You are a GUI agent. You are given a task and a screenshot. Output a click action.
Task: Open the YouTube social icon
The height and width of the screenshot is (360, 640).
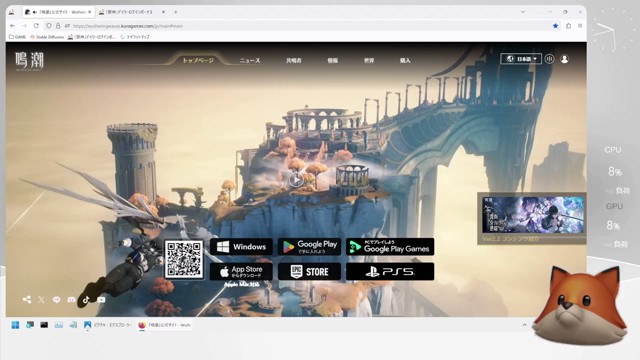point(101,300)
